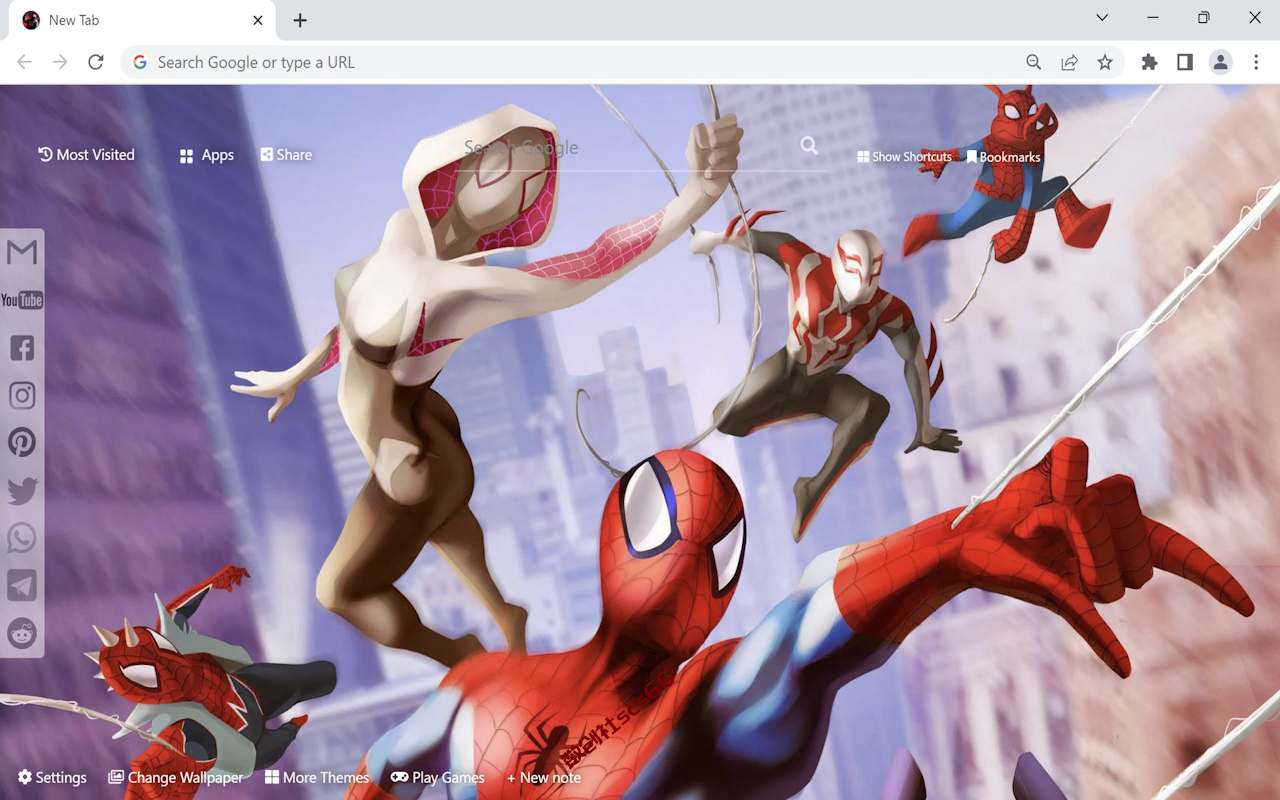Viewport: 1280px width, 800px height.
Task: Open Telegram sidebar shortcut
Action: tap(22, 585)
